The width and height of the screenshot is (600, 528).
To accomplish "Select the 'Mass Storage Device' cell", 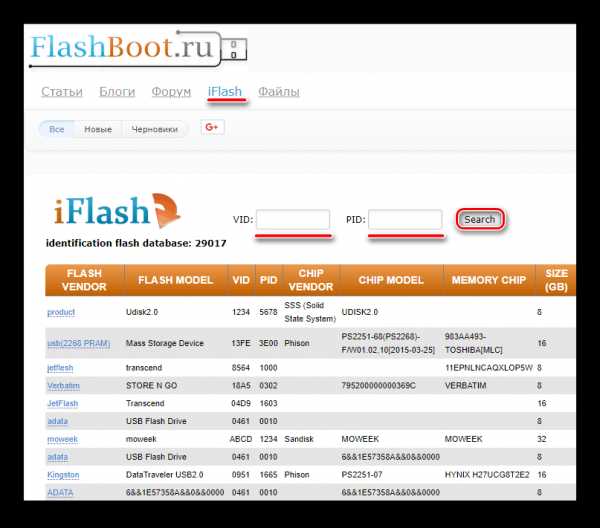I will click(x=165, y=343).
